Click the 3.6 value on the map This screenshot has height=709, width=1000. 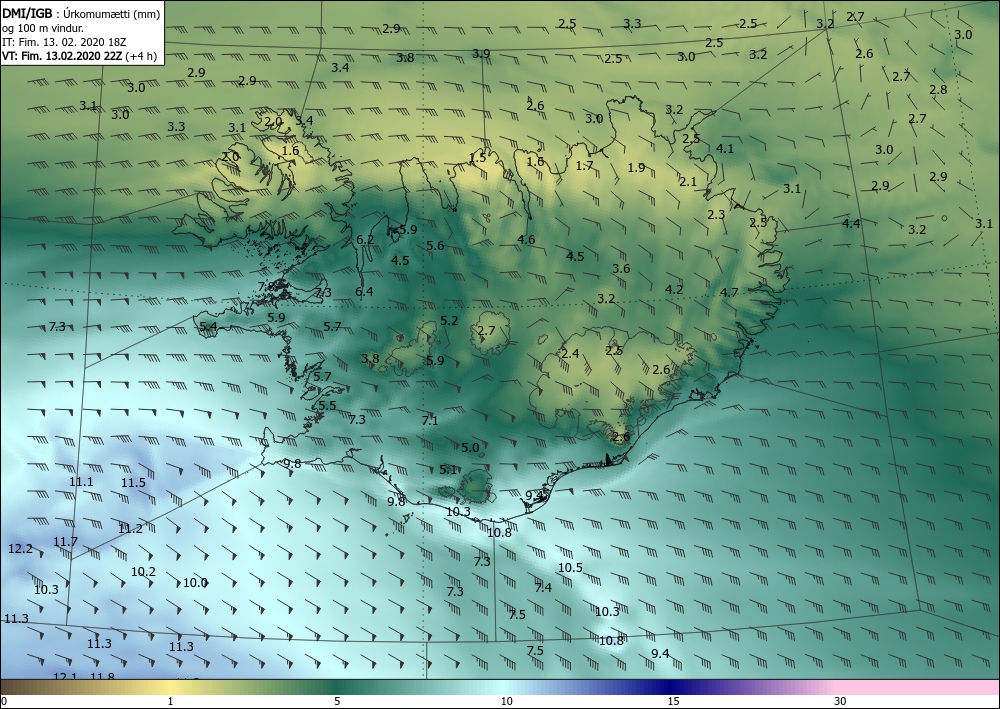point(621,268)
